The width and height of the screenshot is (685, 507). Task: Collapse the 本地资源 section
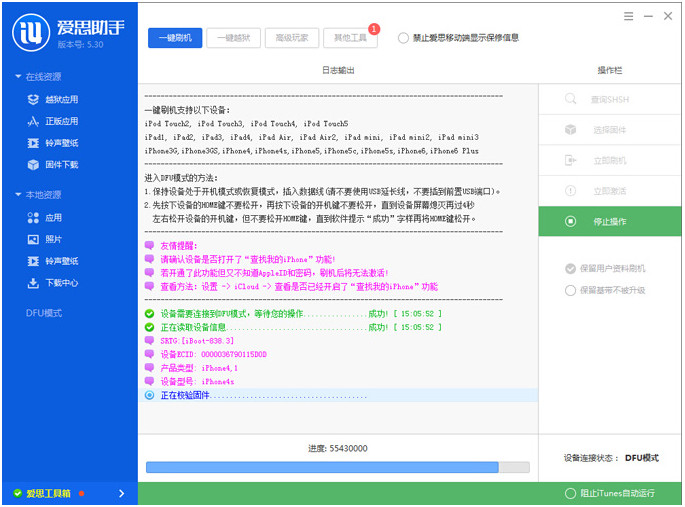17,195
